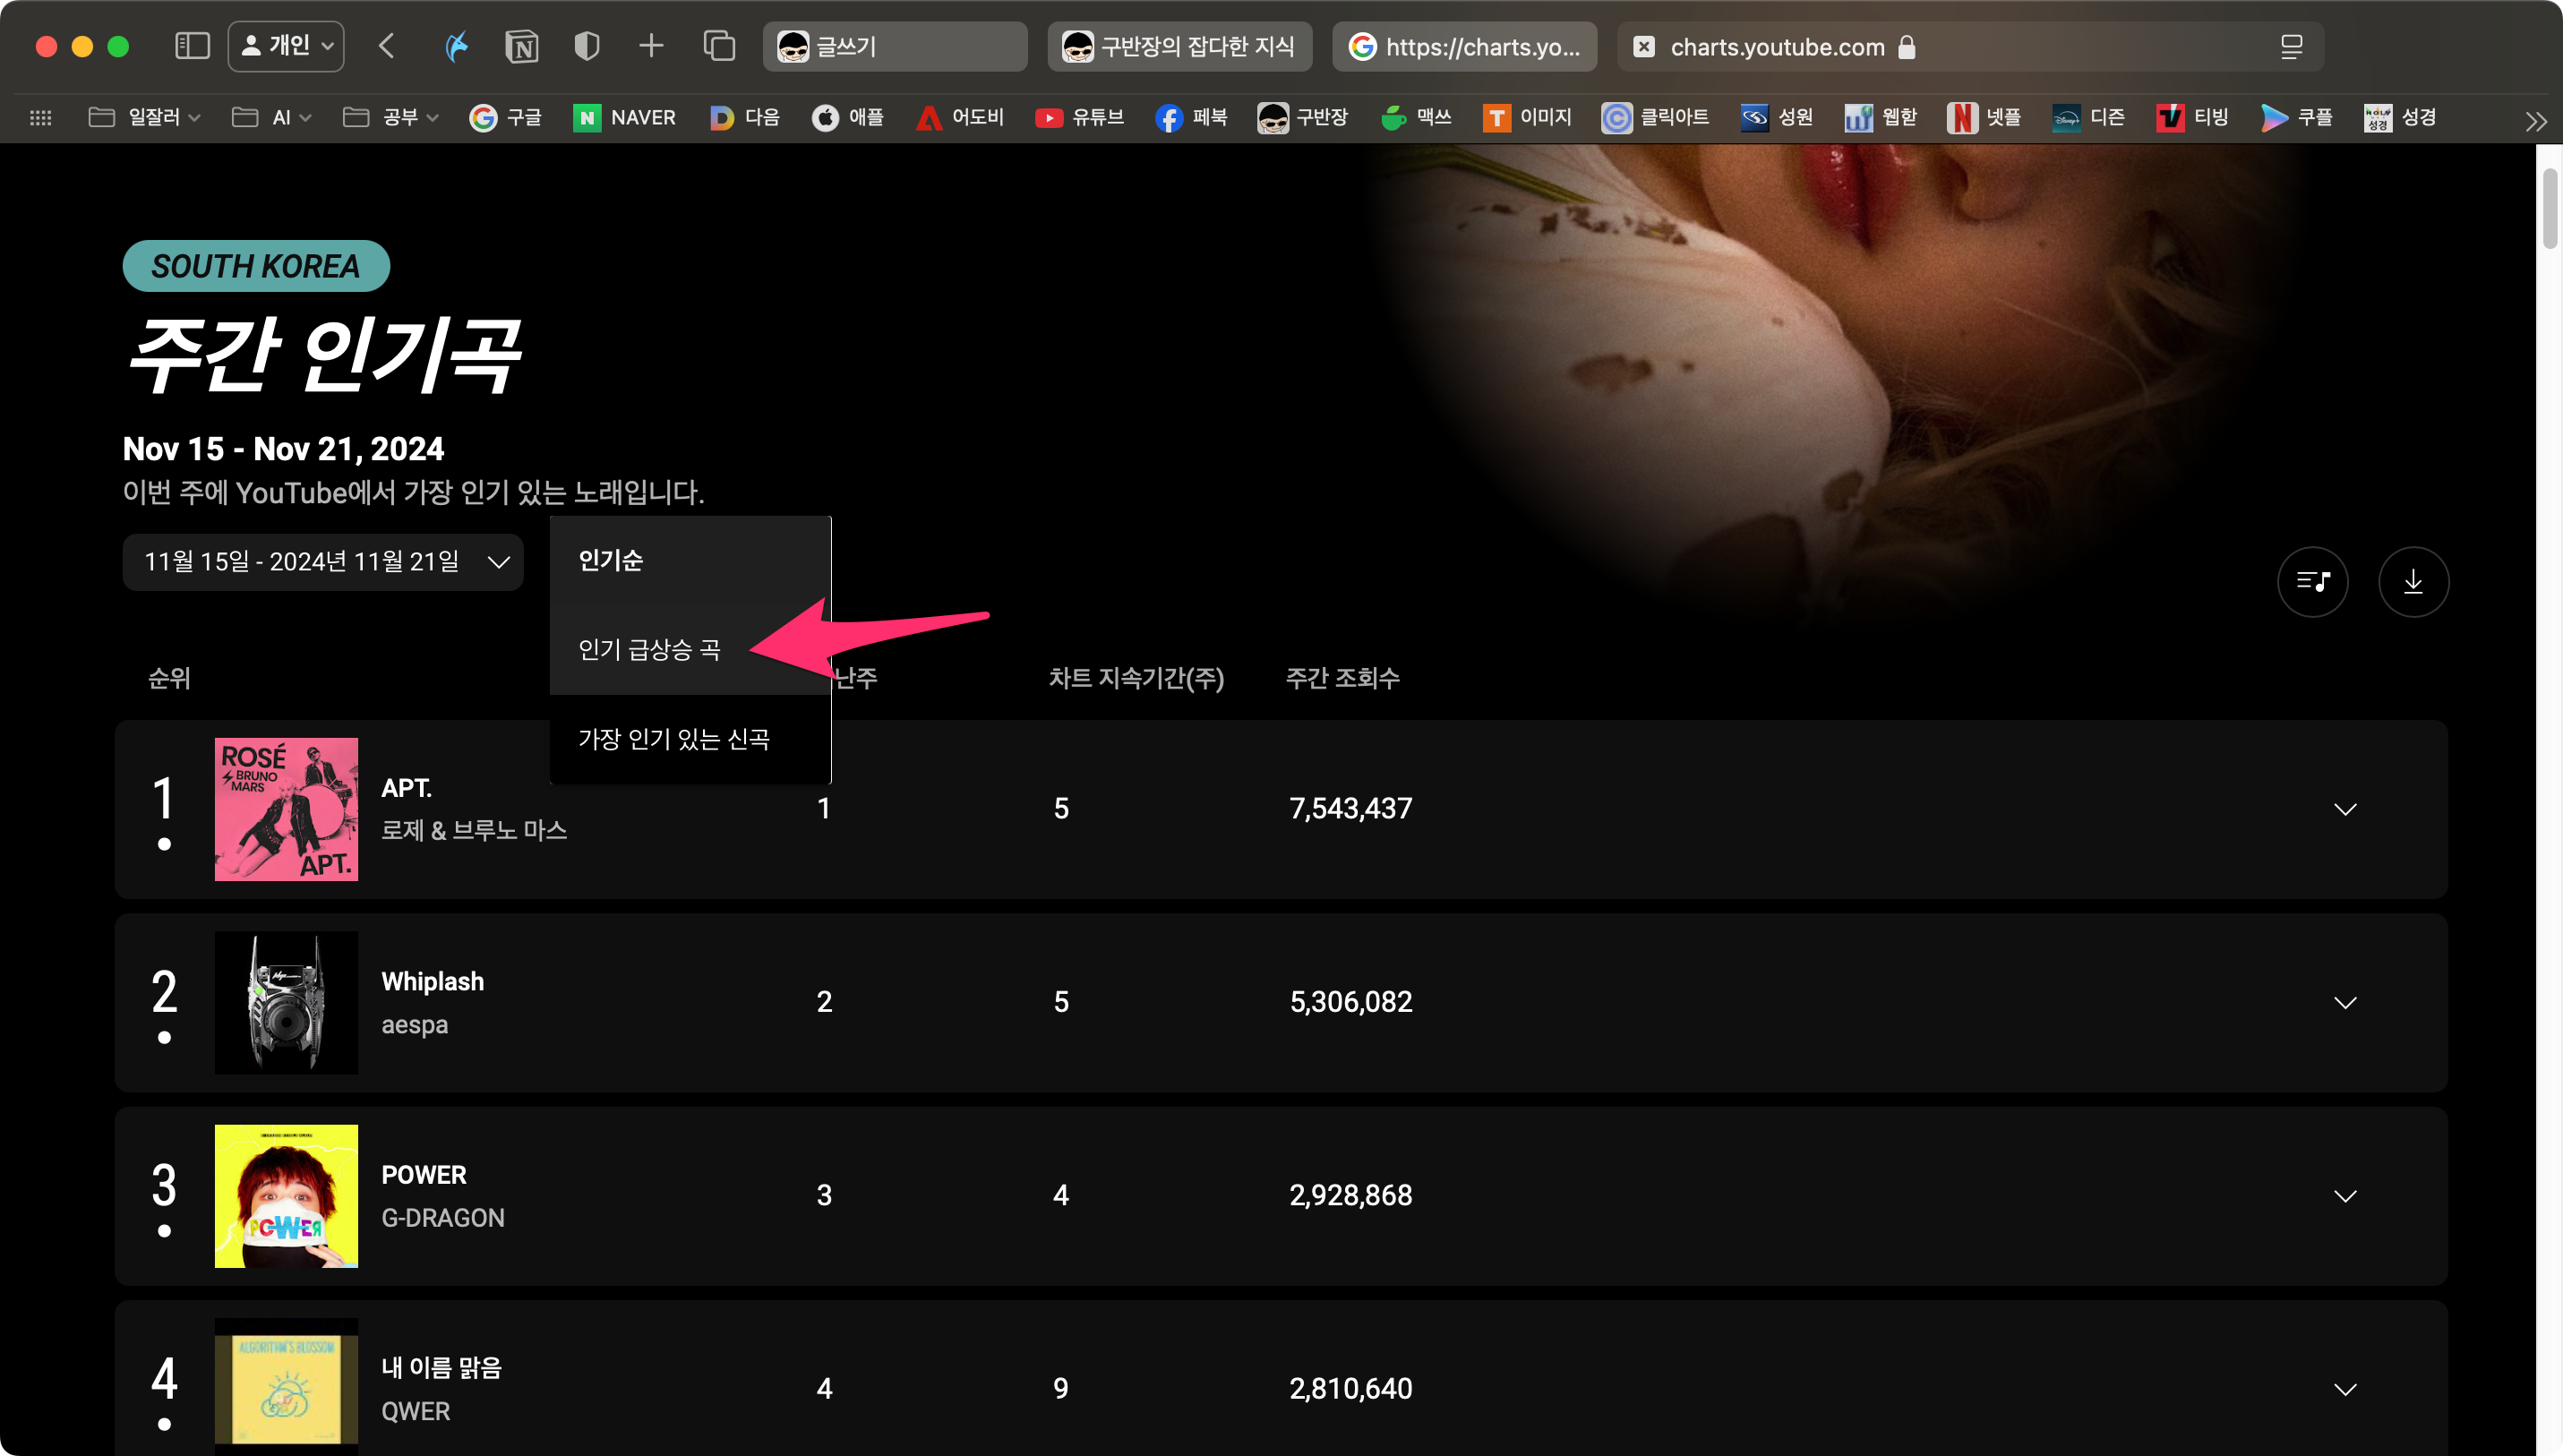Open the 개인 profile dropdown
2563x1456 pixels.
click(286, 46)
